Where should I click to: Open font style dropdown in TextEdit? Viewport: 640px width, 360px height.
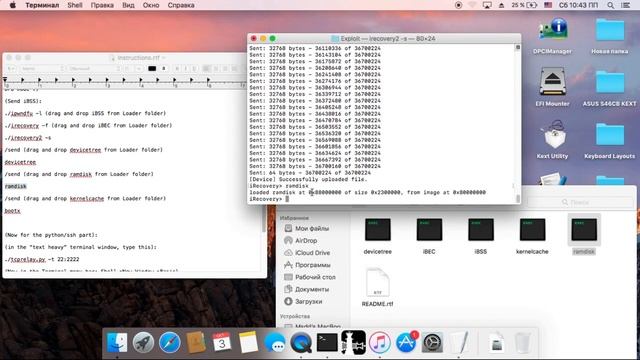pyautogui.click(x=94, y=69)
